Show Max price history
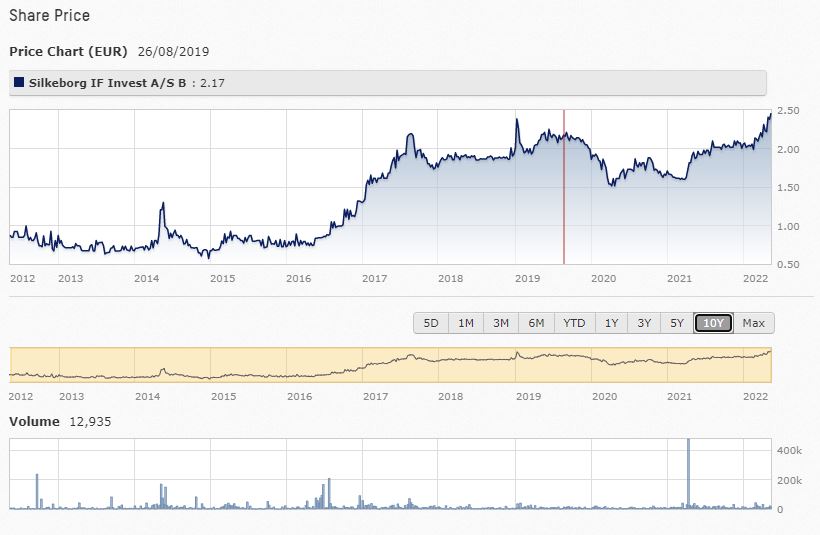The height and width of the screenshot is (535, 820). (754, 323)
